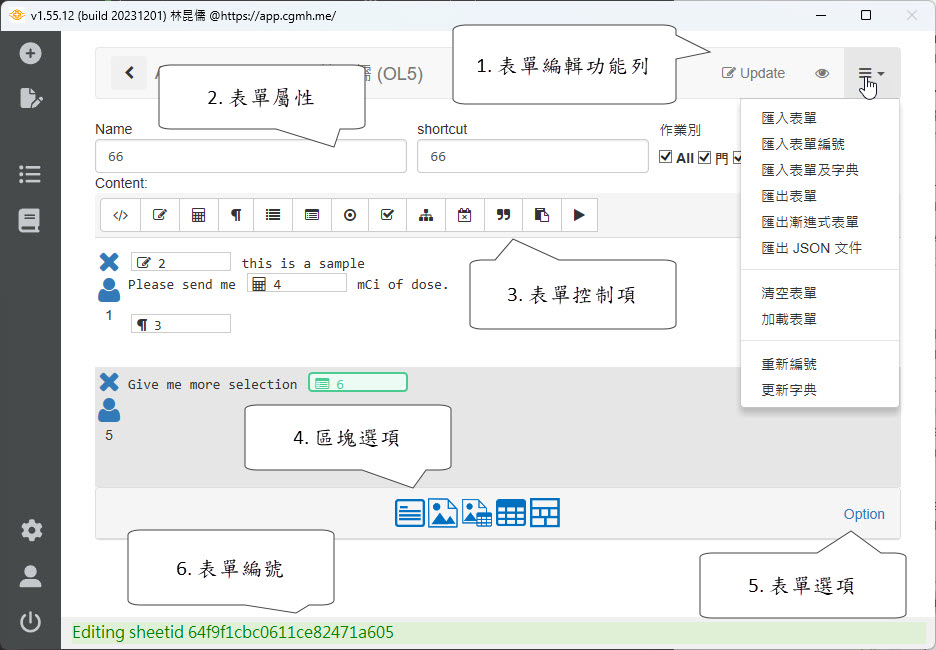Select the image-with-table block icon
Viewport: 936px width, 650px height.
coord(475,513)
